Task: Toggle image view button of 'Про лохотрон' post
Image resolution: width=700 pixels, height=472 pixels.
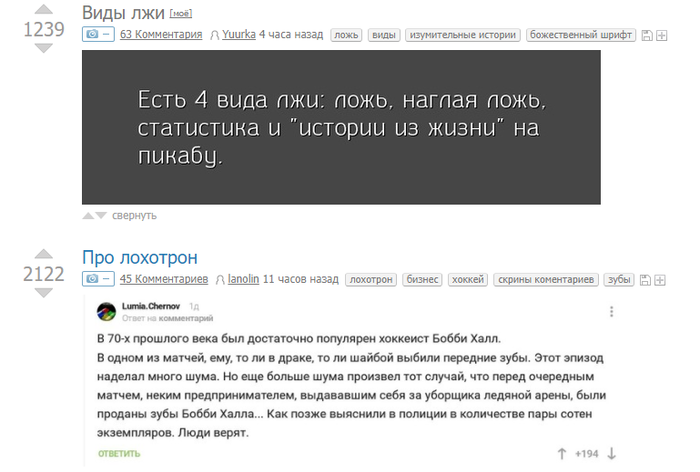Action: (x=98, y=279)
